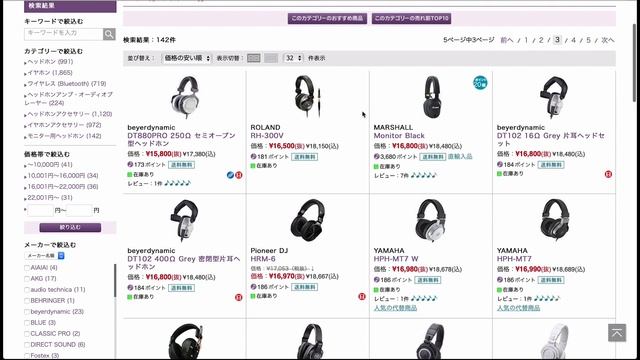Filter price range ~10,000円 (41)

coord(50,164)
